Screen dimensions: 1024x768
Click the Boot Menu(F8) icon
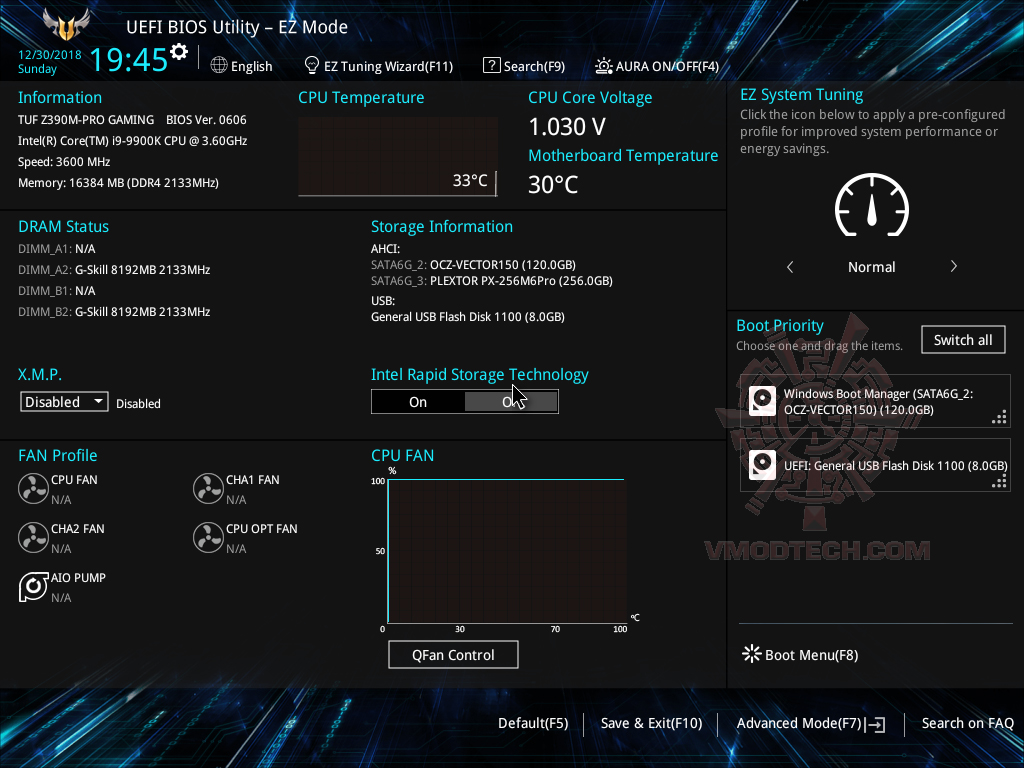751,654
